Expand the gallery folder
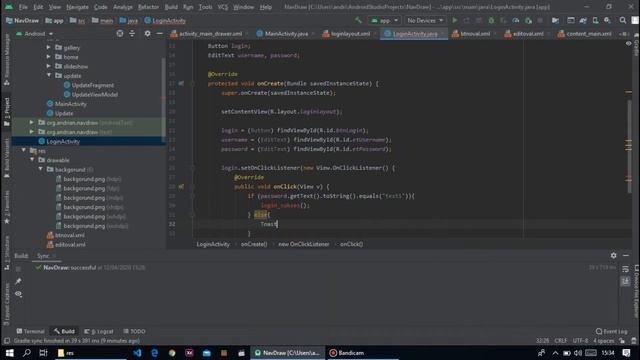 [x=49, y=47]
